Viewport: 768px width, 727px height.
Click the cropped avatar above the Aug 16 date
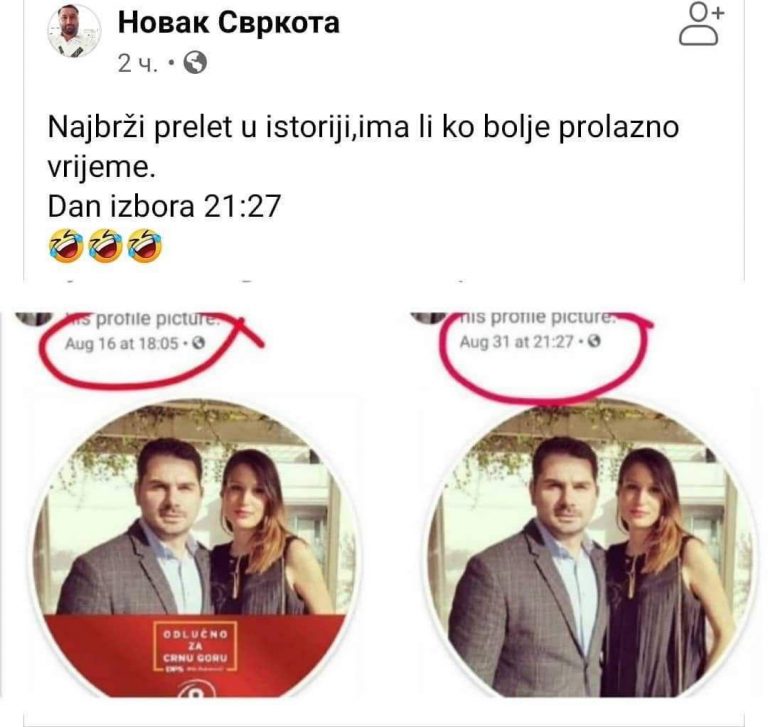[x=34, y=317]
